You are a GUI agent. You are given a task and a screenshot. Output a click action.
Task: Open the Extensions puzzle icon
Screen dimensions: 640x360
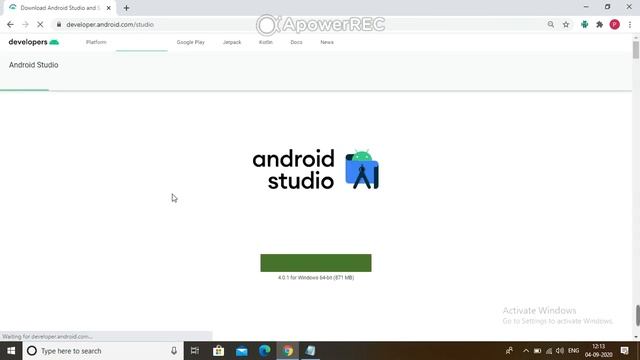(x=599, y=24)
